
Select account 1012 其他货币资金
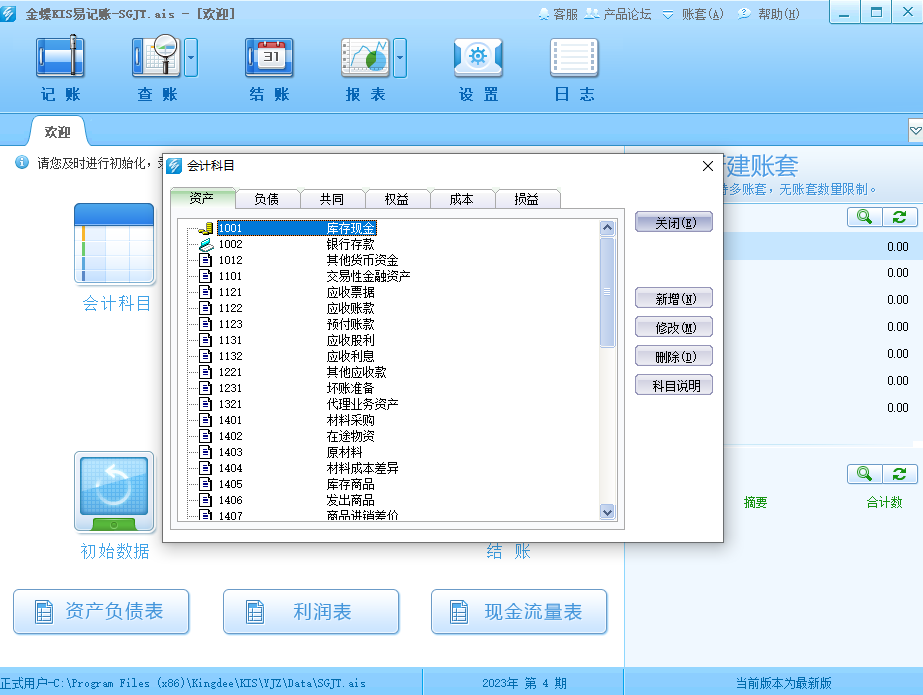308,260
